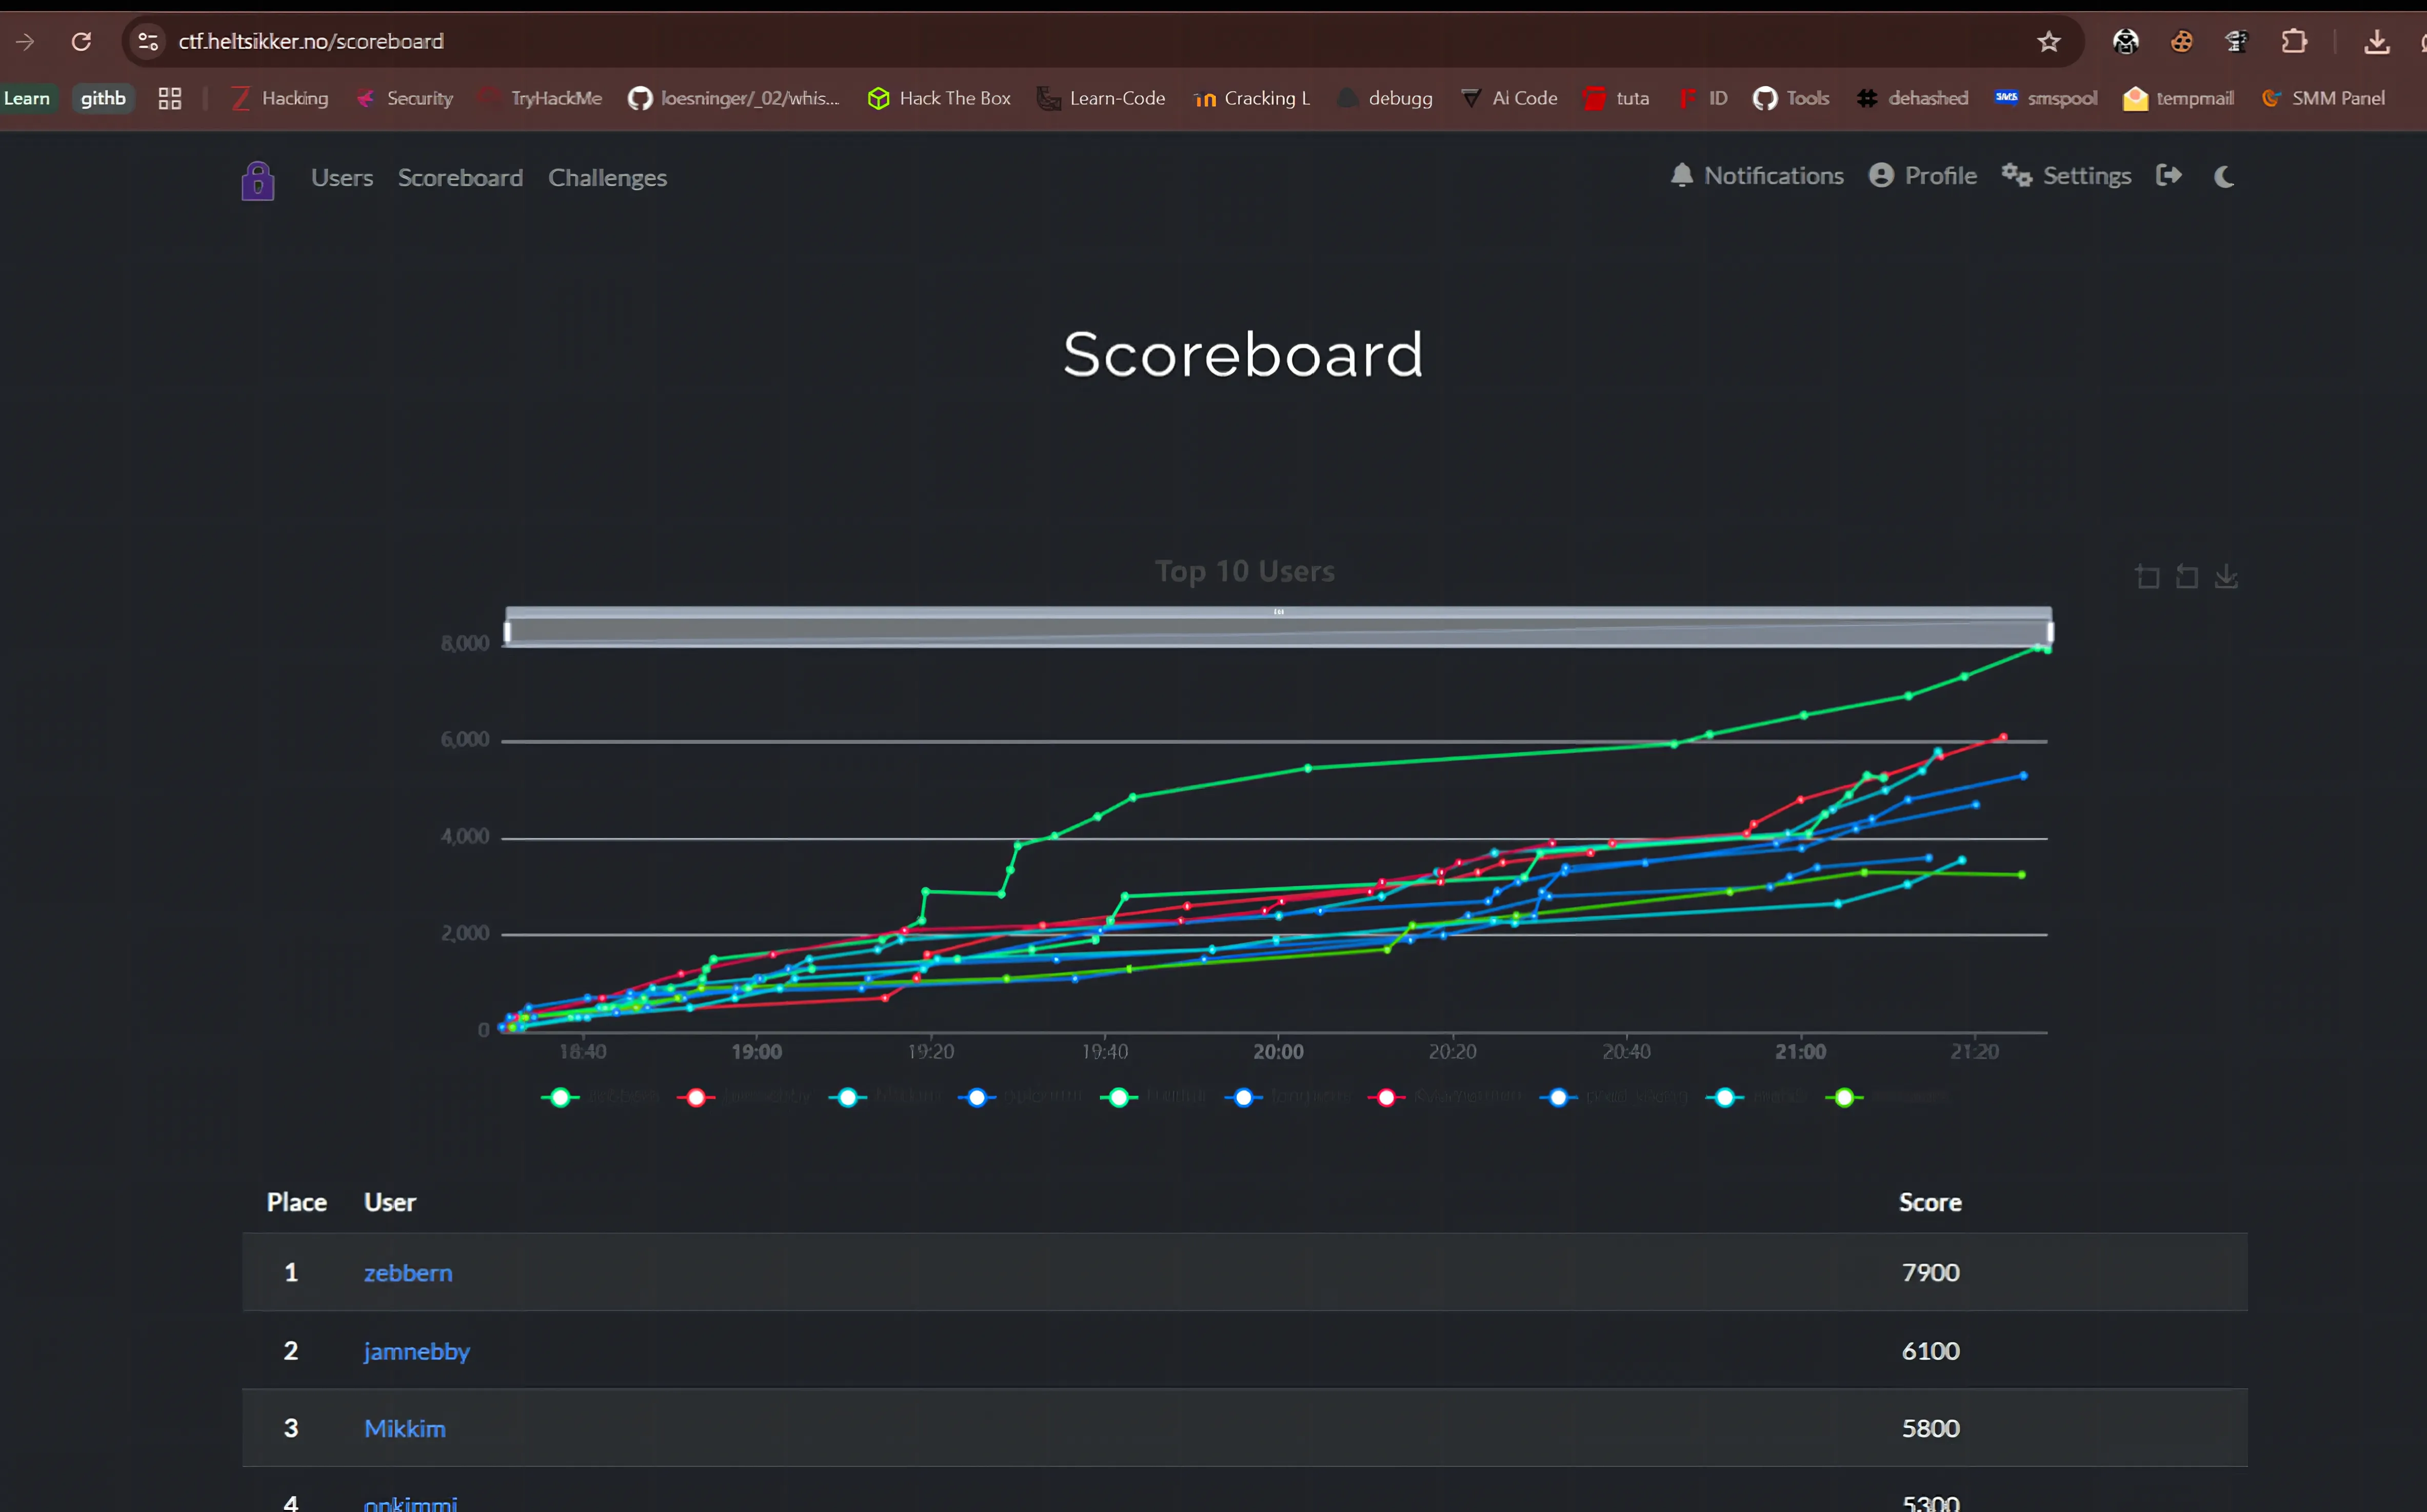Open Notifications via the bell icon
2427x1512 pixels.
click(1681, 175)
